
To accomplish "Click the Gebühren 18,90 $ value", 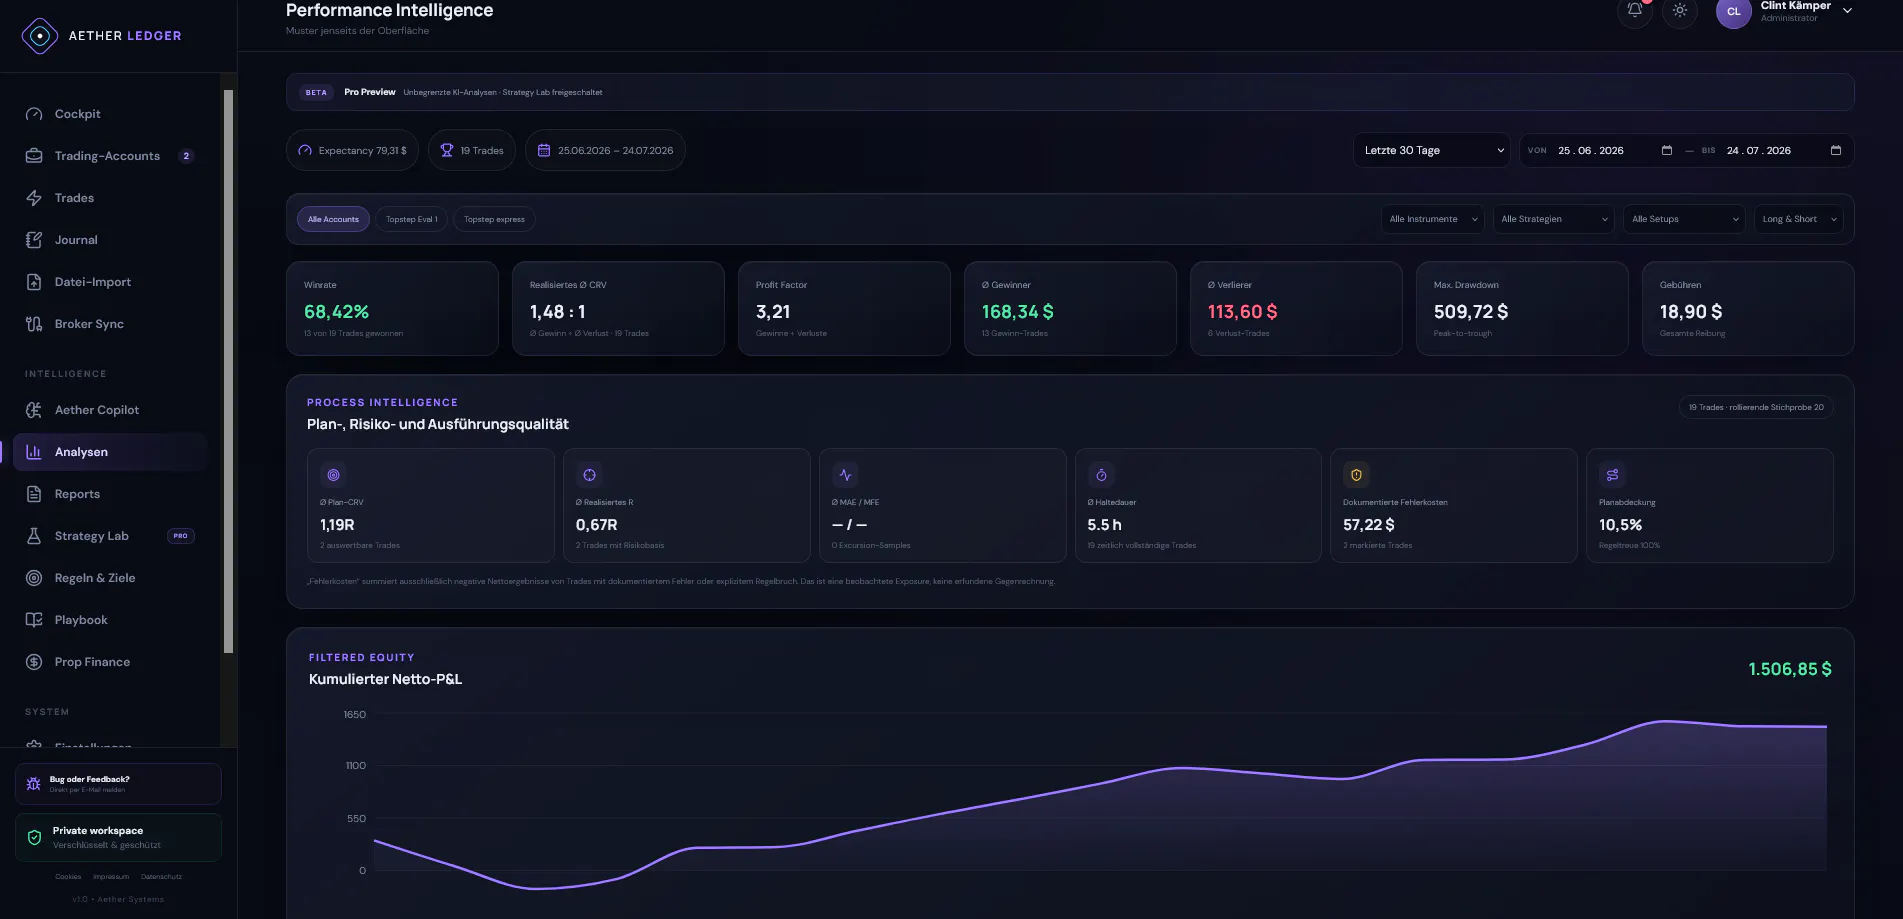I will (x=1691, y=312).
